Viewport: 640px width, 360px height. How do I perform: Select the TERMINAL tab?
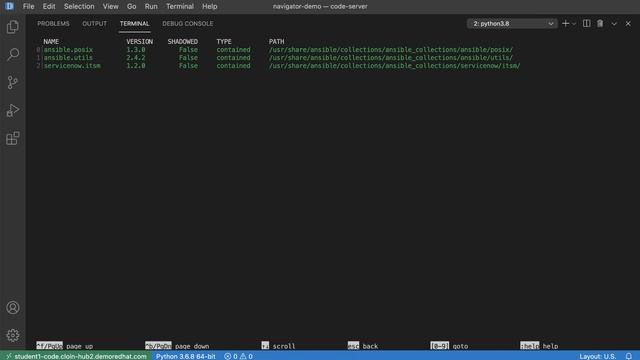(x=134, y=24)
